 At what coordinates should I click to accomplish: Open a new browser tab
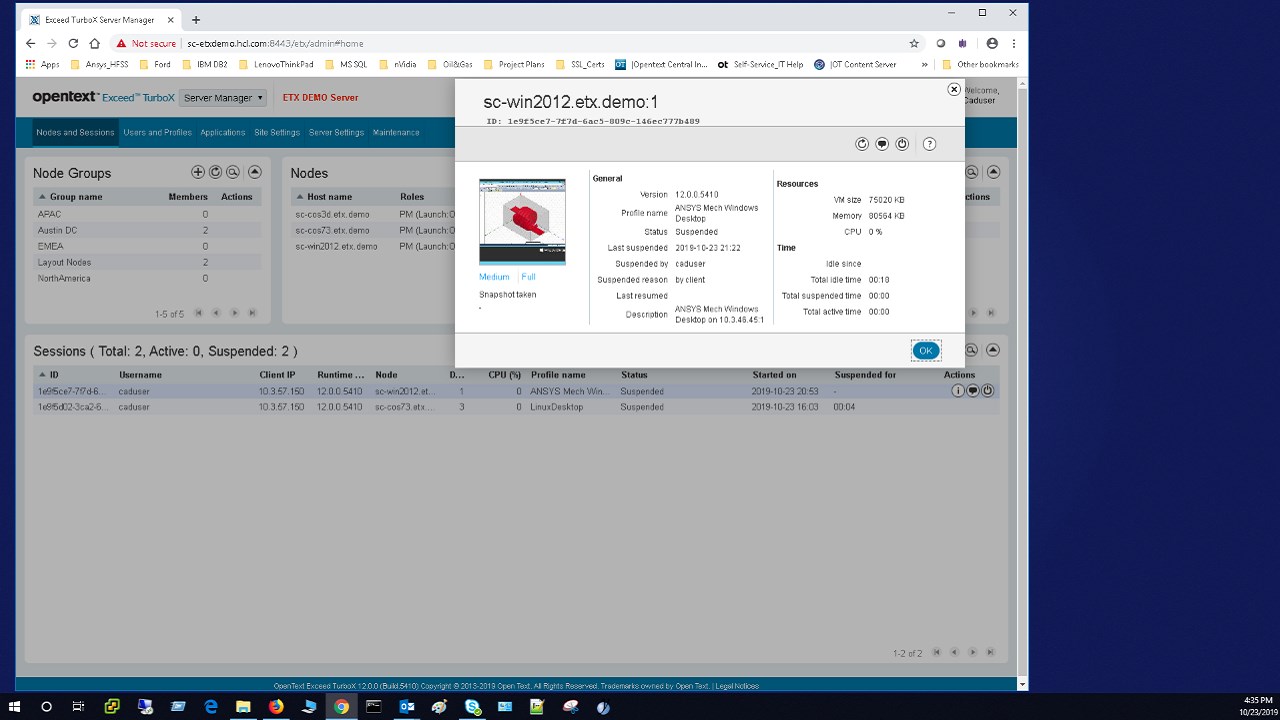(x=196, y=19)
